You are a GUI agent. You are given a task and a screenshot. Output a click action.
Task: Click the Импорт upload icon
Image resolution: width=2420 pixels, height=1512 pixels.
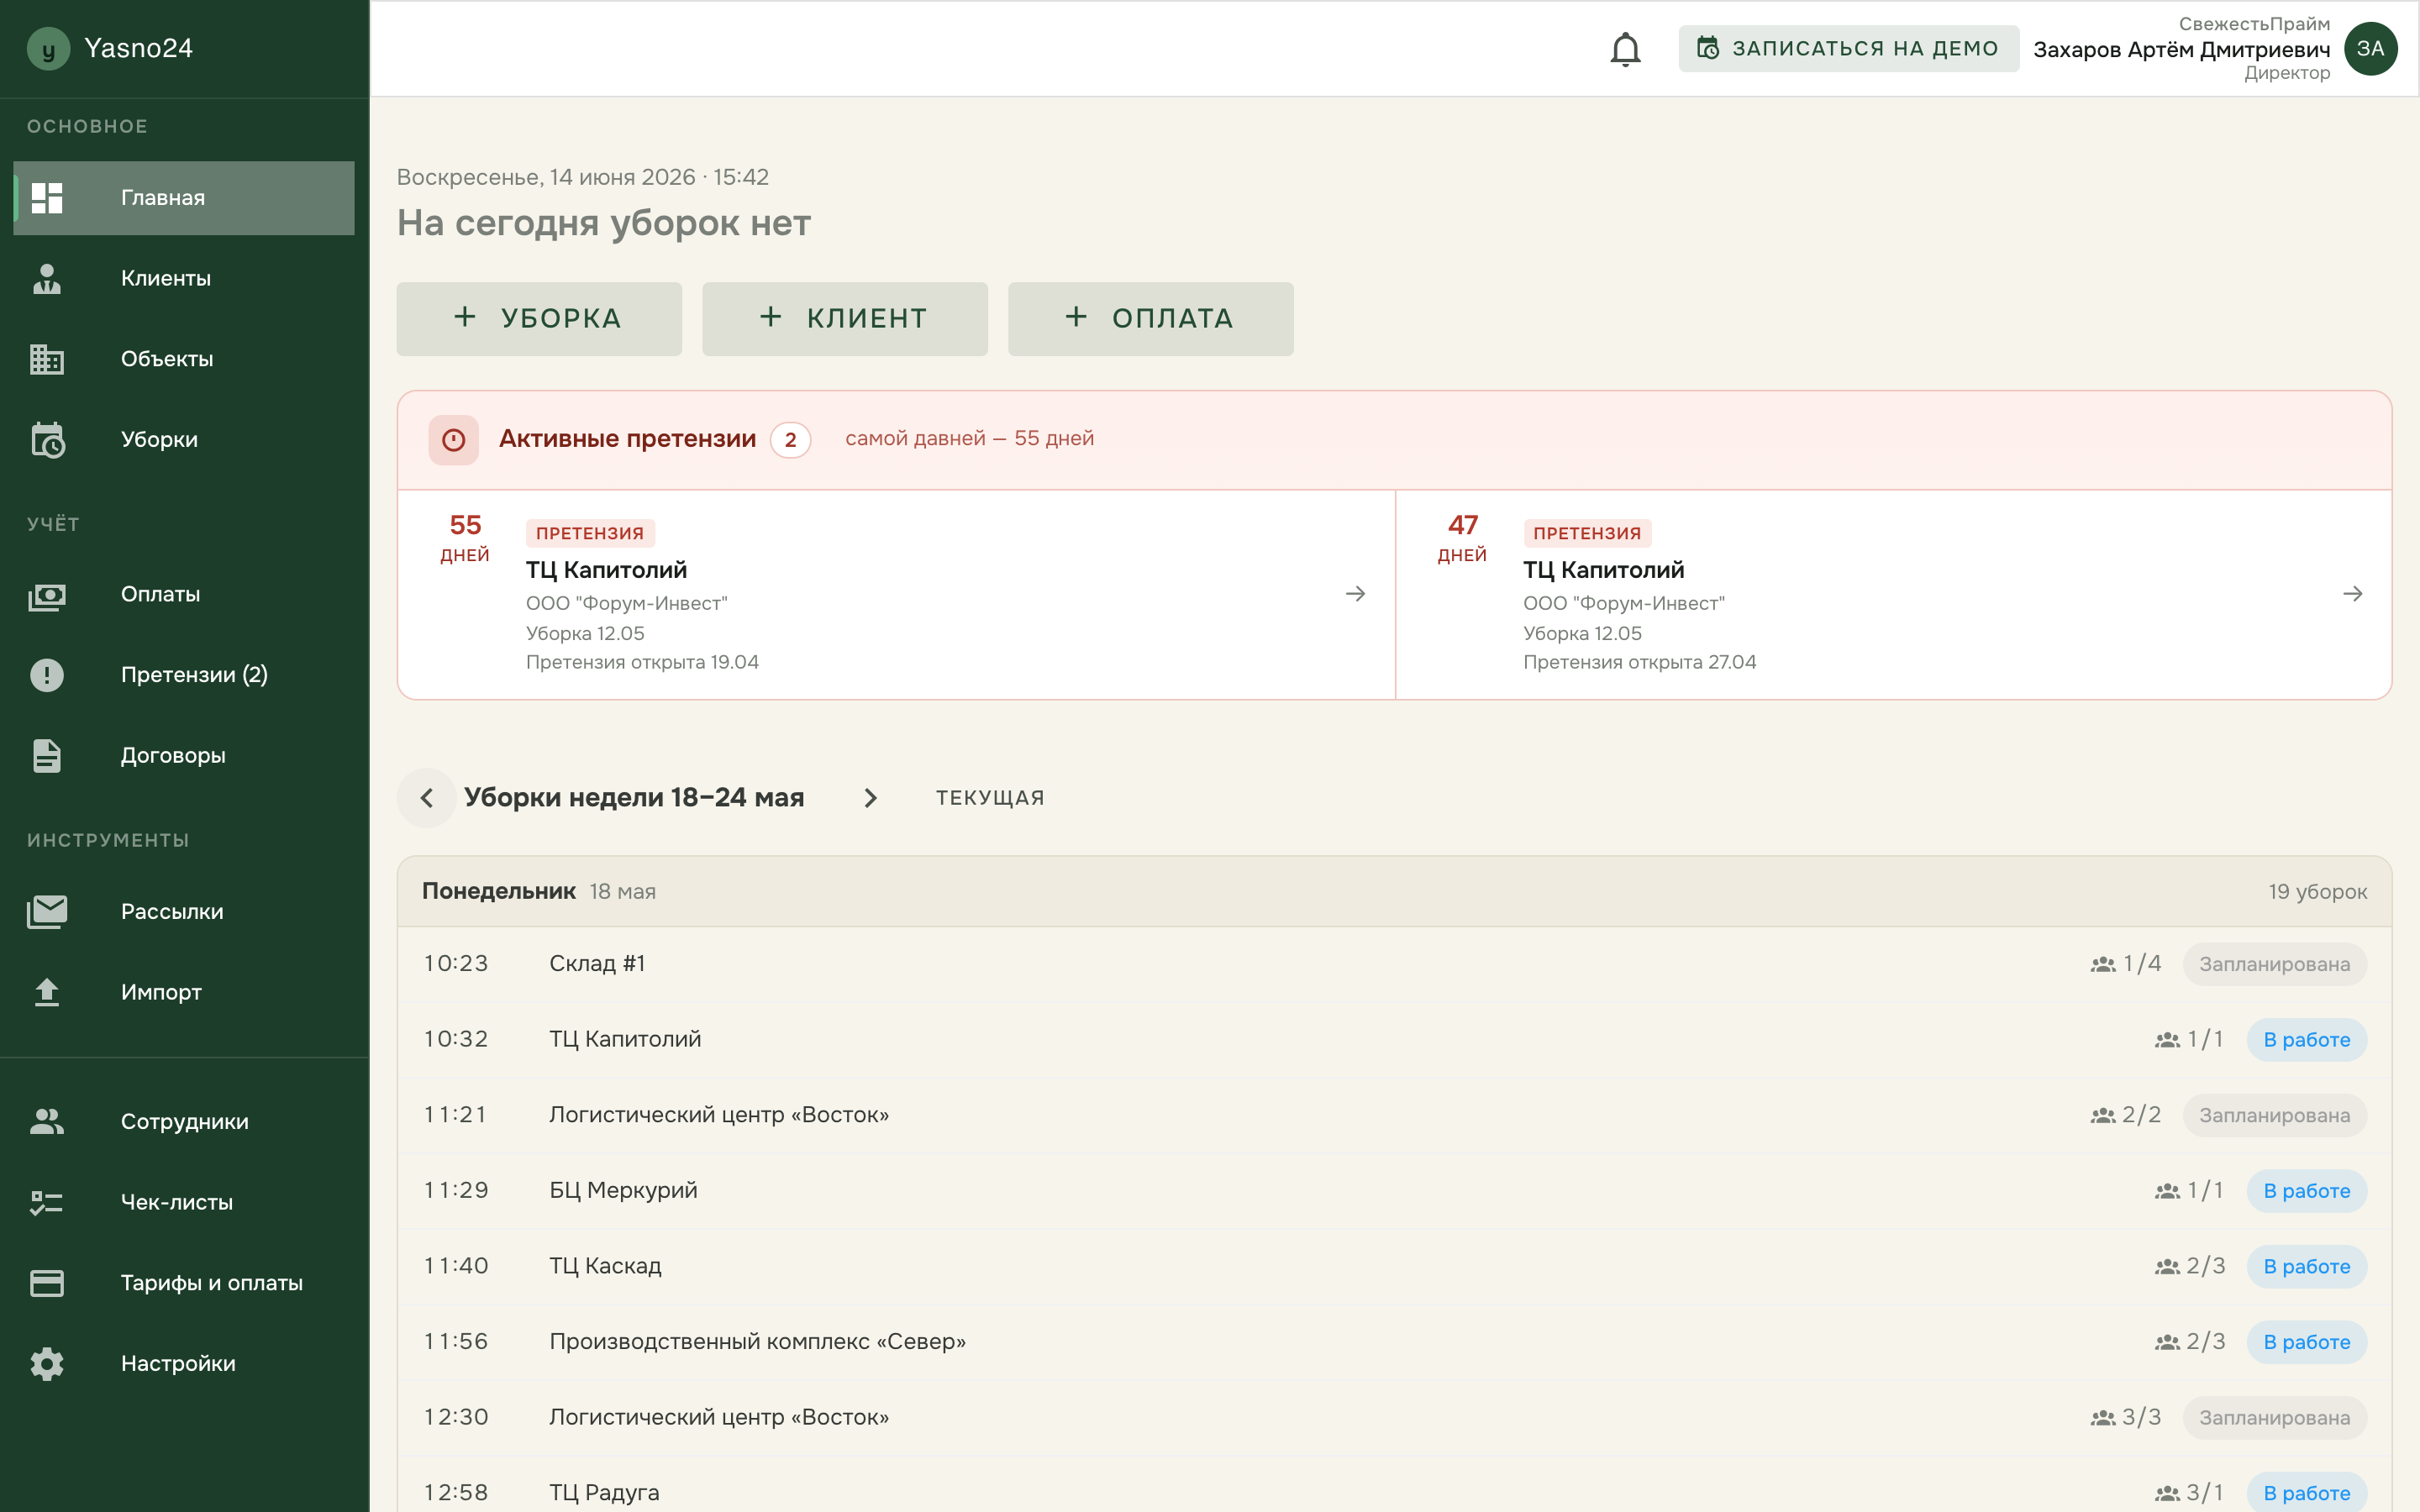[x=47, y=992]
